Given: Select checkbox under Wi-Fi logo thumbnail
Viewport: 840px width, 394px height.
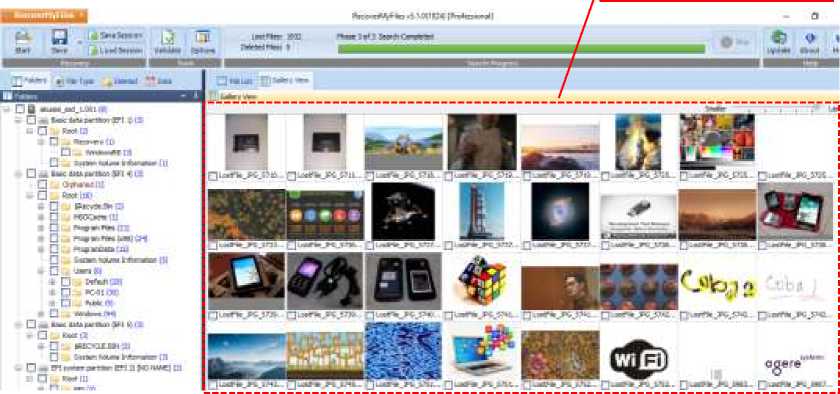Looking at the screenshot, I should (x=605, y=384).
